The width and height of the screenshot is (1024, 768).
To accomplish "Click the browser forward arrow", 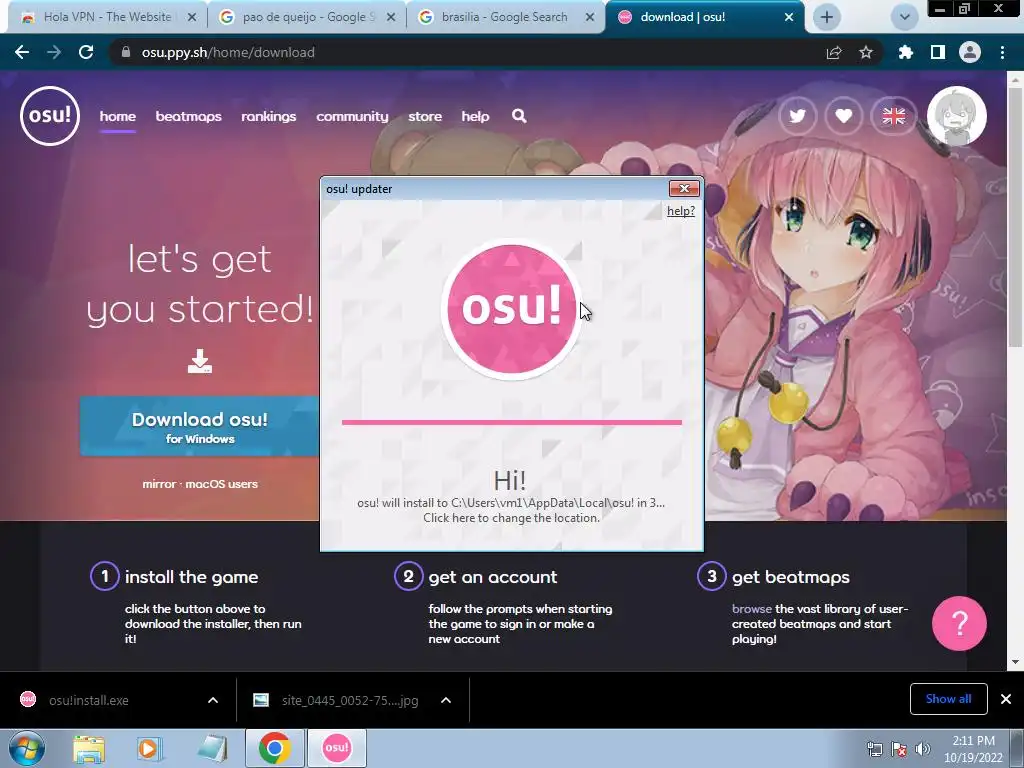I will [54, 52].
